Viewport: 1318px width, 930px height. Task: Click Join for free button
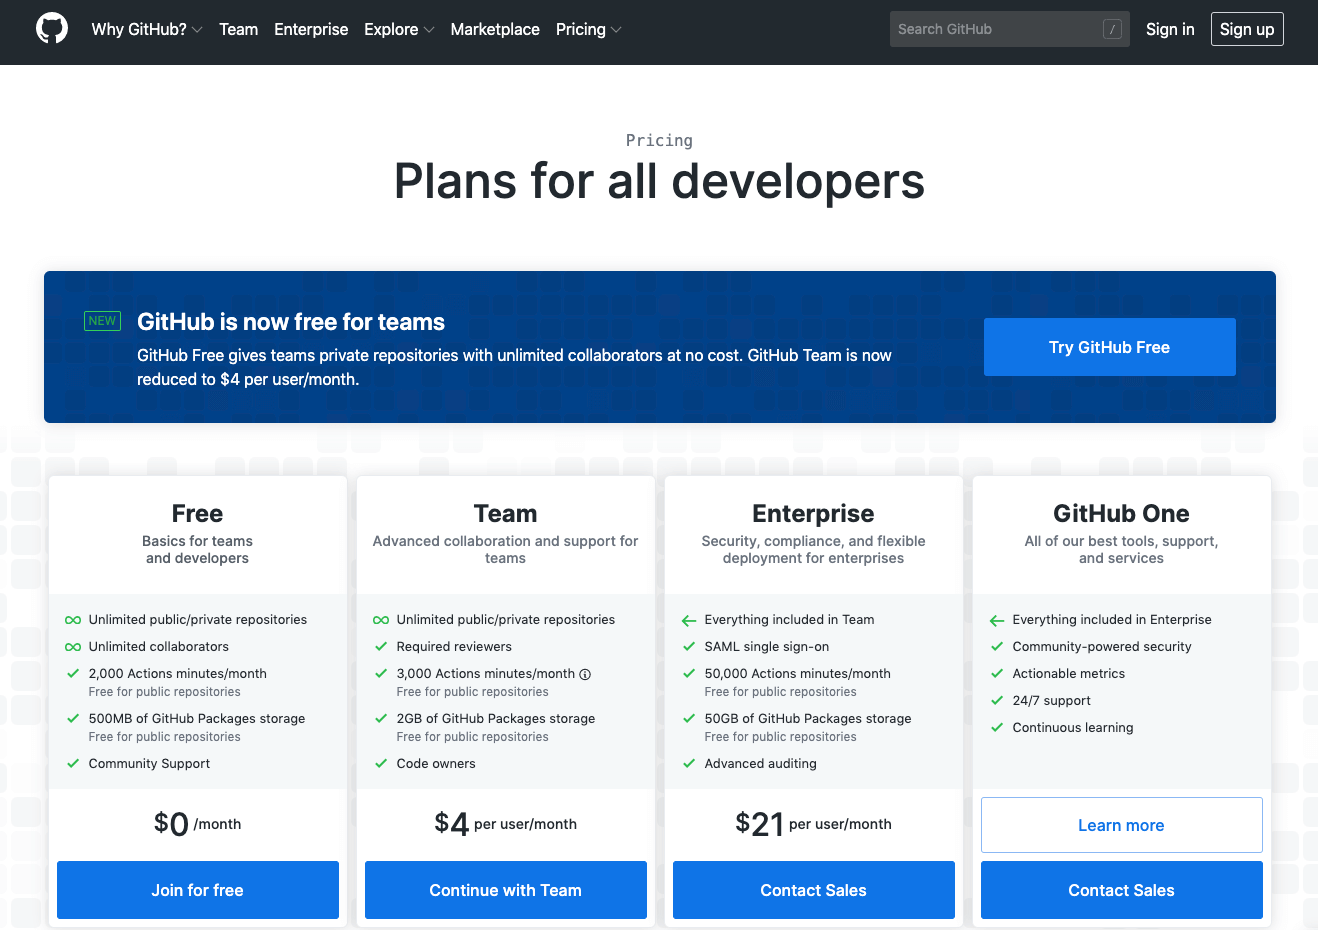point(198,890)
